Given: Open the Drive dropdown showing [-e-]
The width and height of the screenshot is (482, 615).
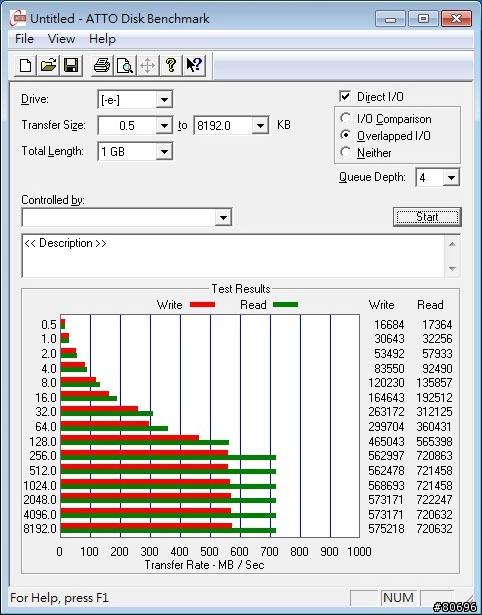Looking at the screenshot, I should click(x=164, y=100).
